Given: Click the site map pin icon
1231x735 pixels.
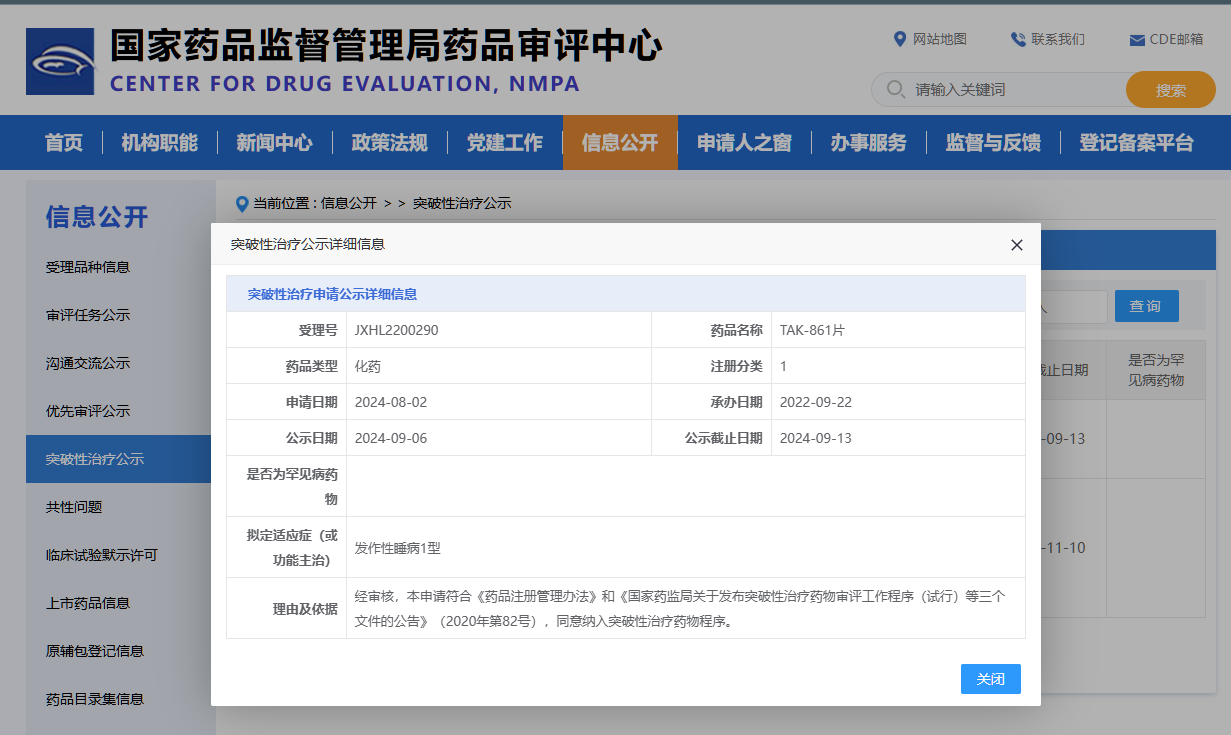Looking at the screenshot, I should (899, 39).
